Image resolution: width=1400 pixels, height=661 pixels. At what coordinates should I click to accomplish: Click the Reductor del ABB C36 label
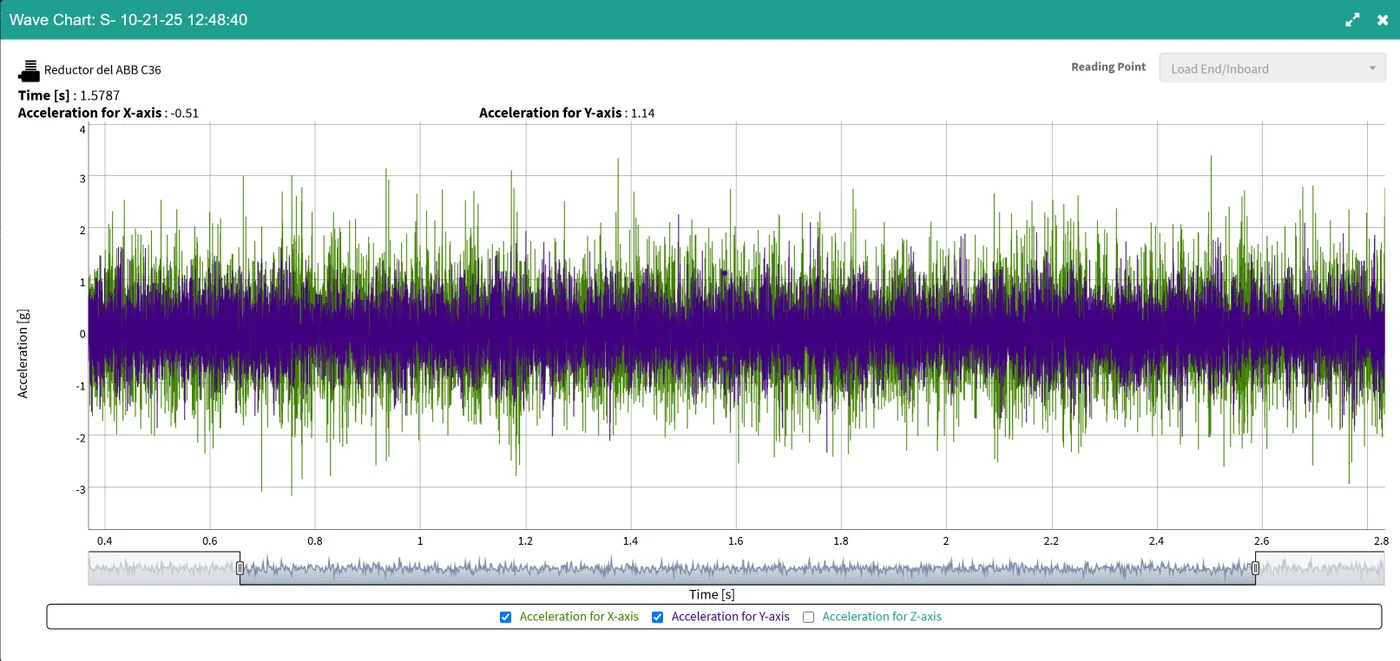click(103, 70)
